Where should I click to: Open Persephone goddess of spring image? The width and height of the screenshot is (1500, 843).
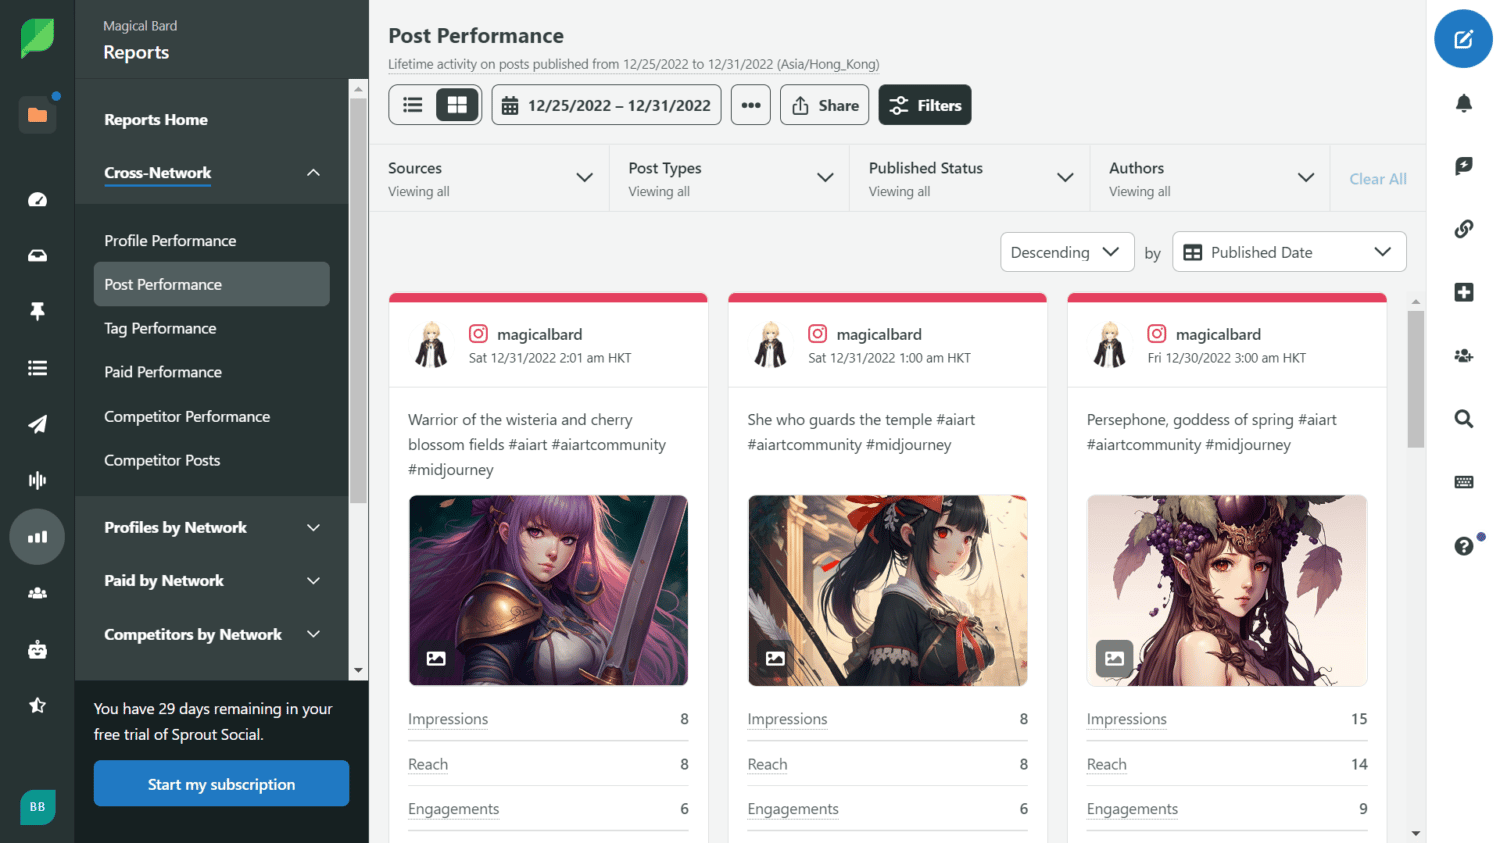(x=1227, y=590)
